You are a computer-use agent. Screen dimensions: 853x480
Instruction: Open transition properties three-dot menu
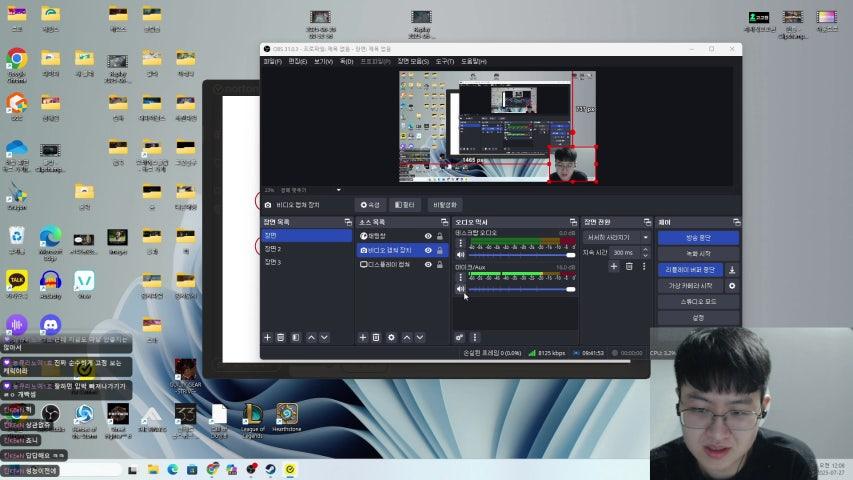(x=644, y=266)
